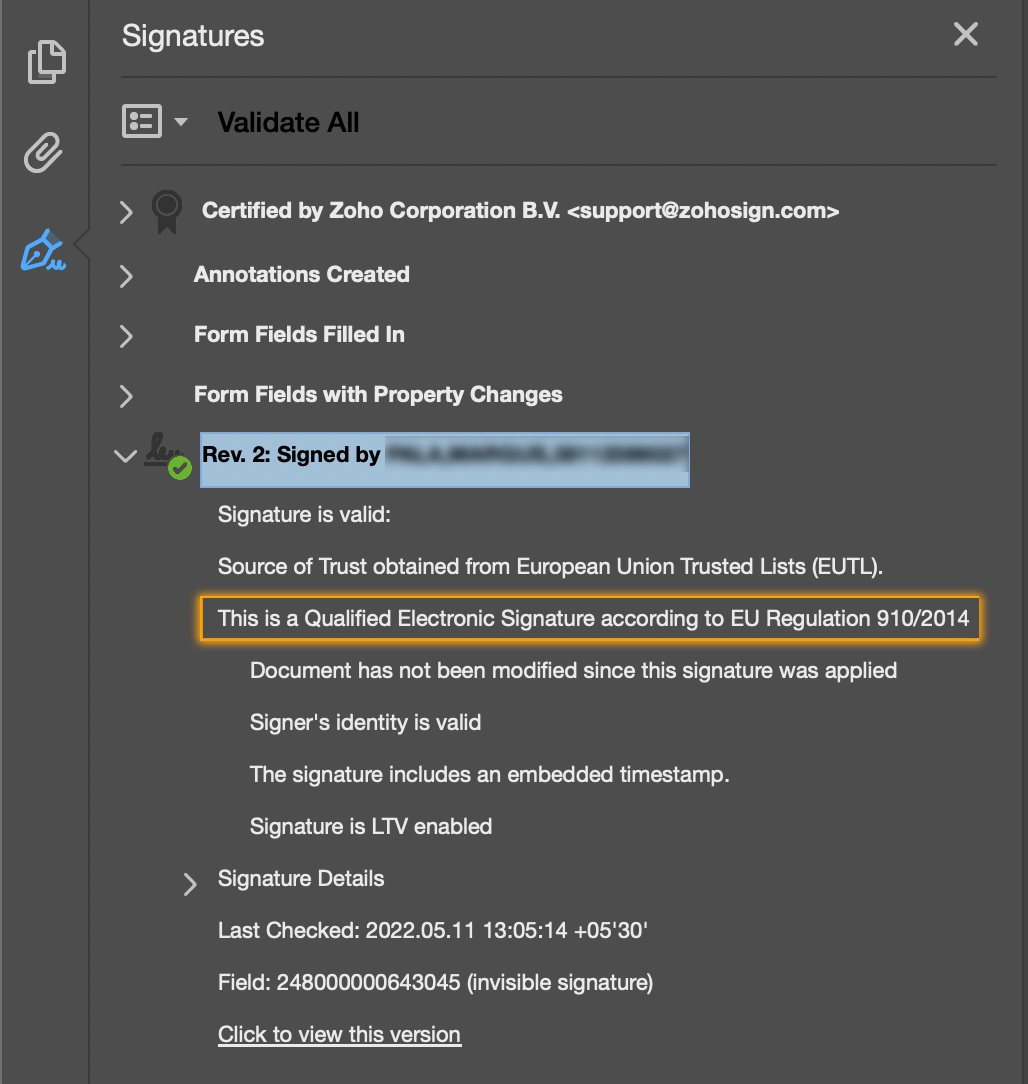Expand Form Fields with Property Changes

coord(126,395)
